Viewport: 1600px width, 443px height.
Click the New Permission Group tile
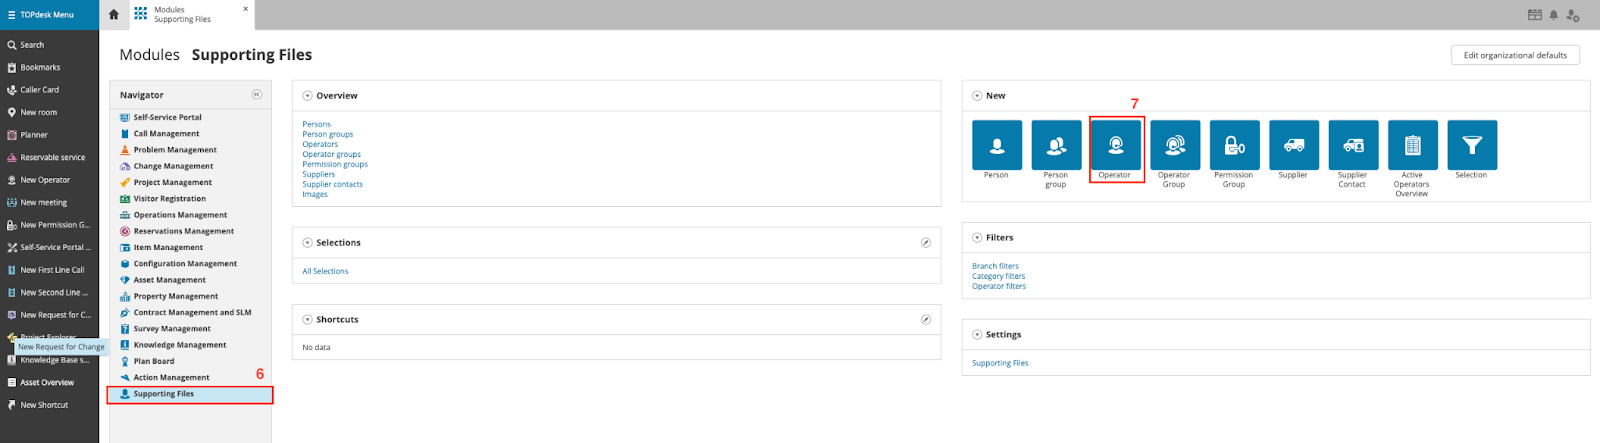(1234, 145)
